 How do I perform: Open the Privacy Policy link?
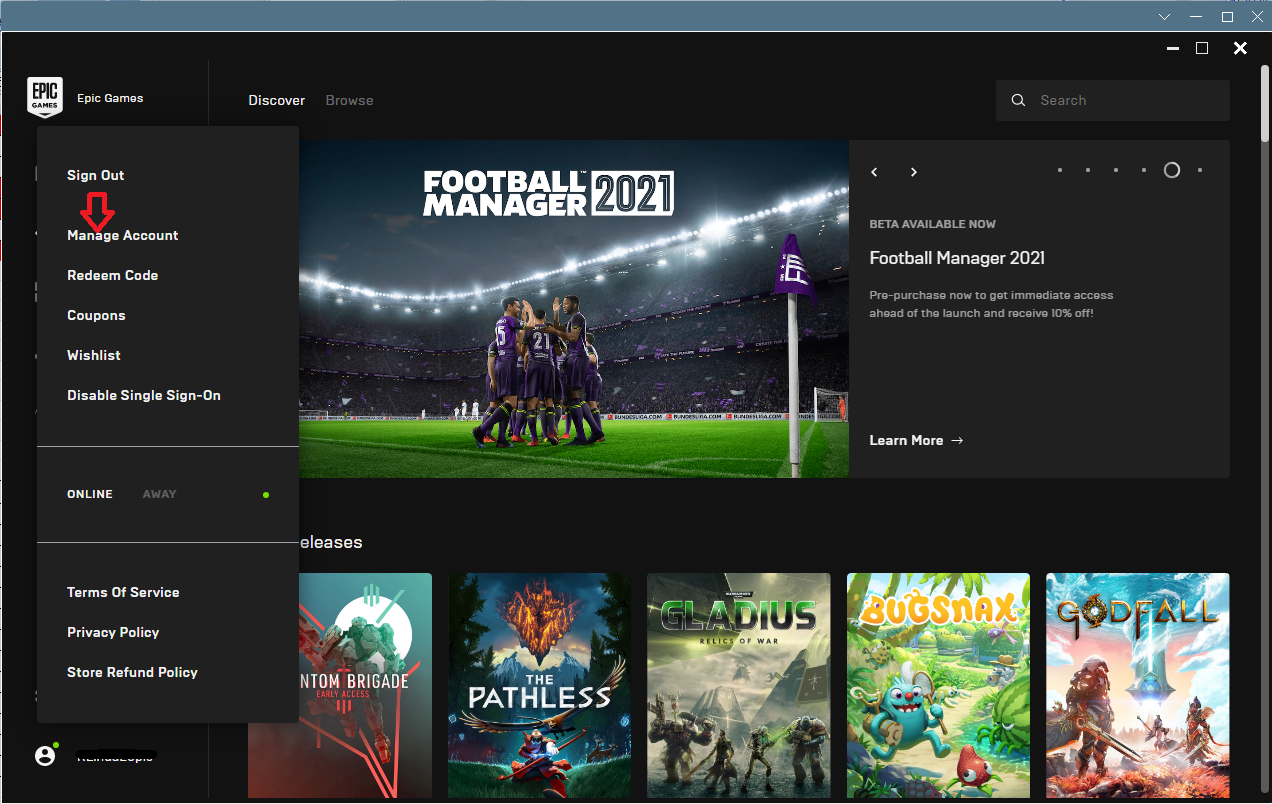point(113,632)
